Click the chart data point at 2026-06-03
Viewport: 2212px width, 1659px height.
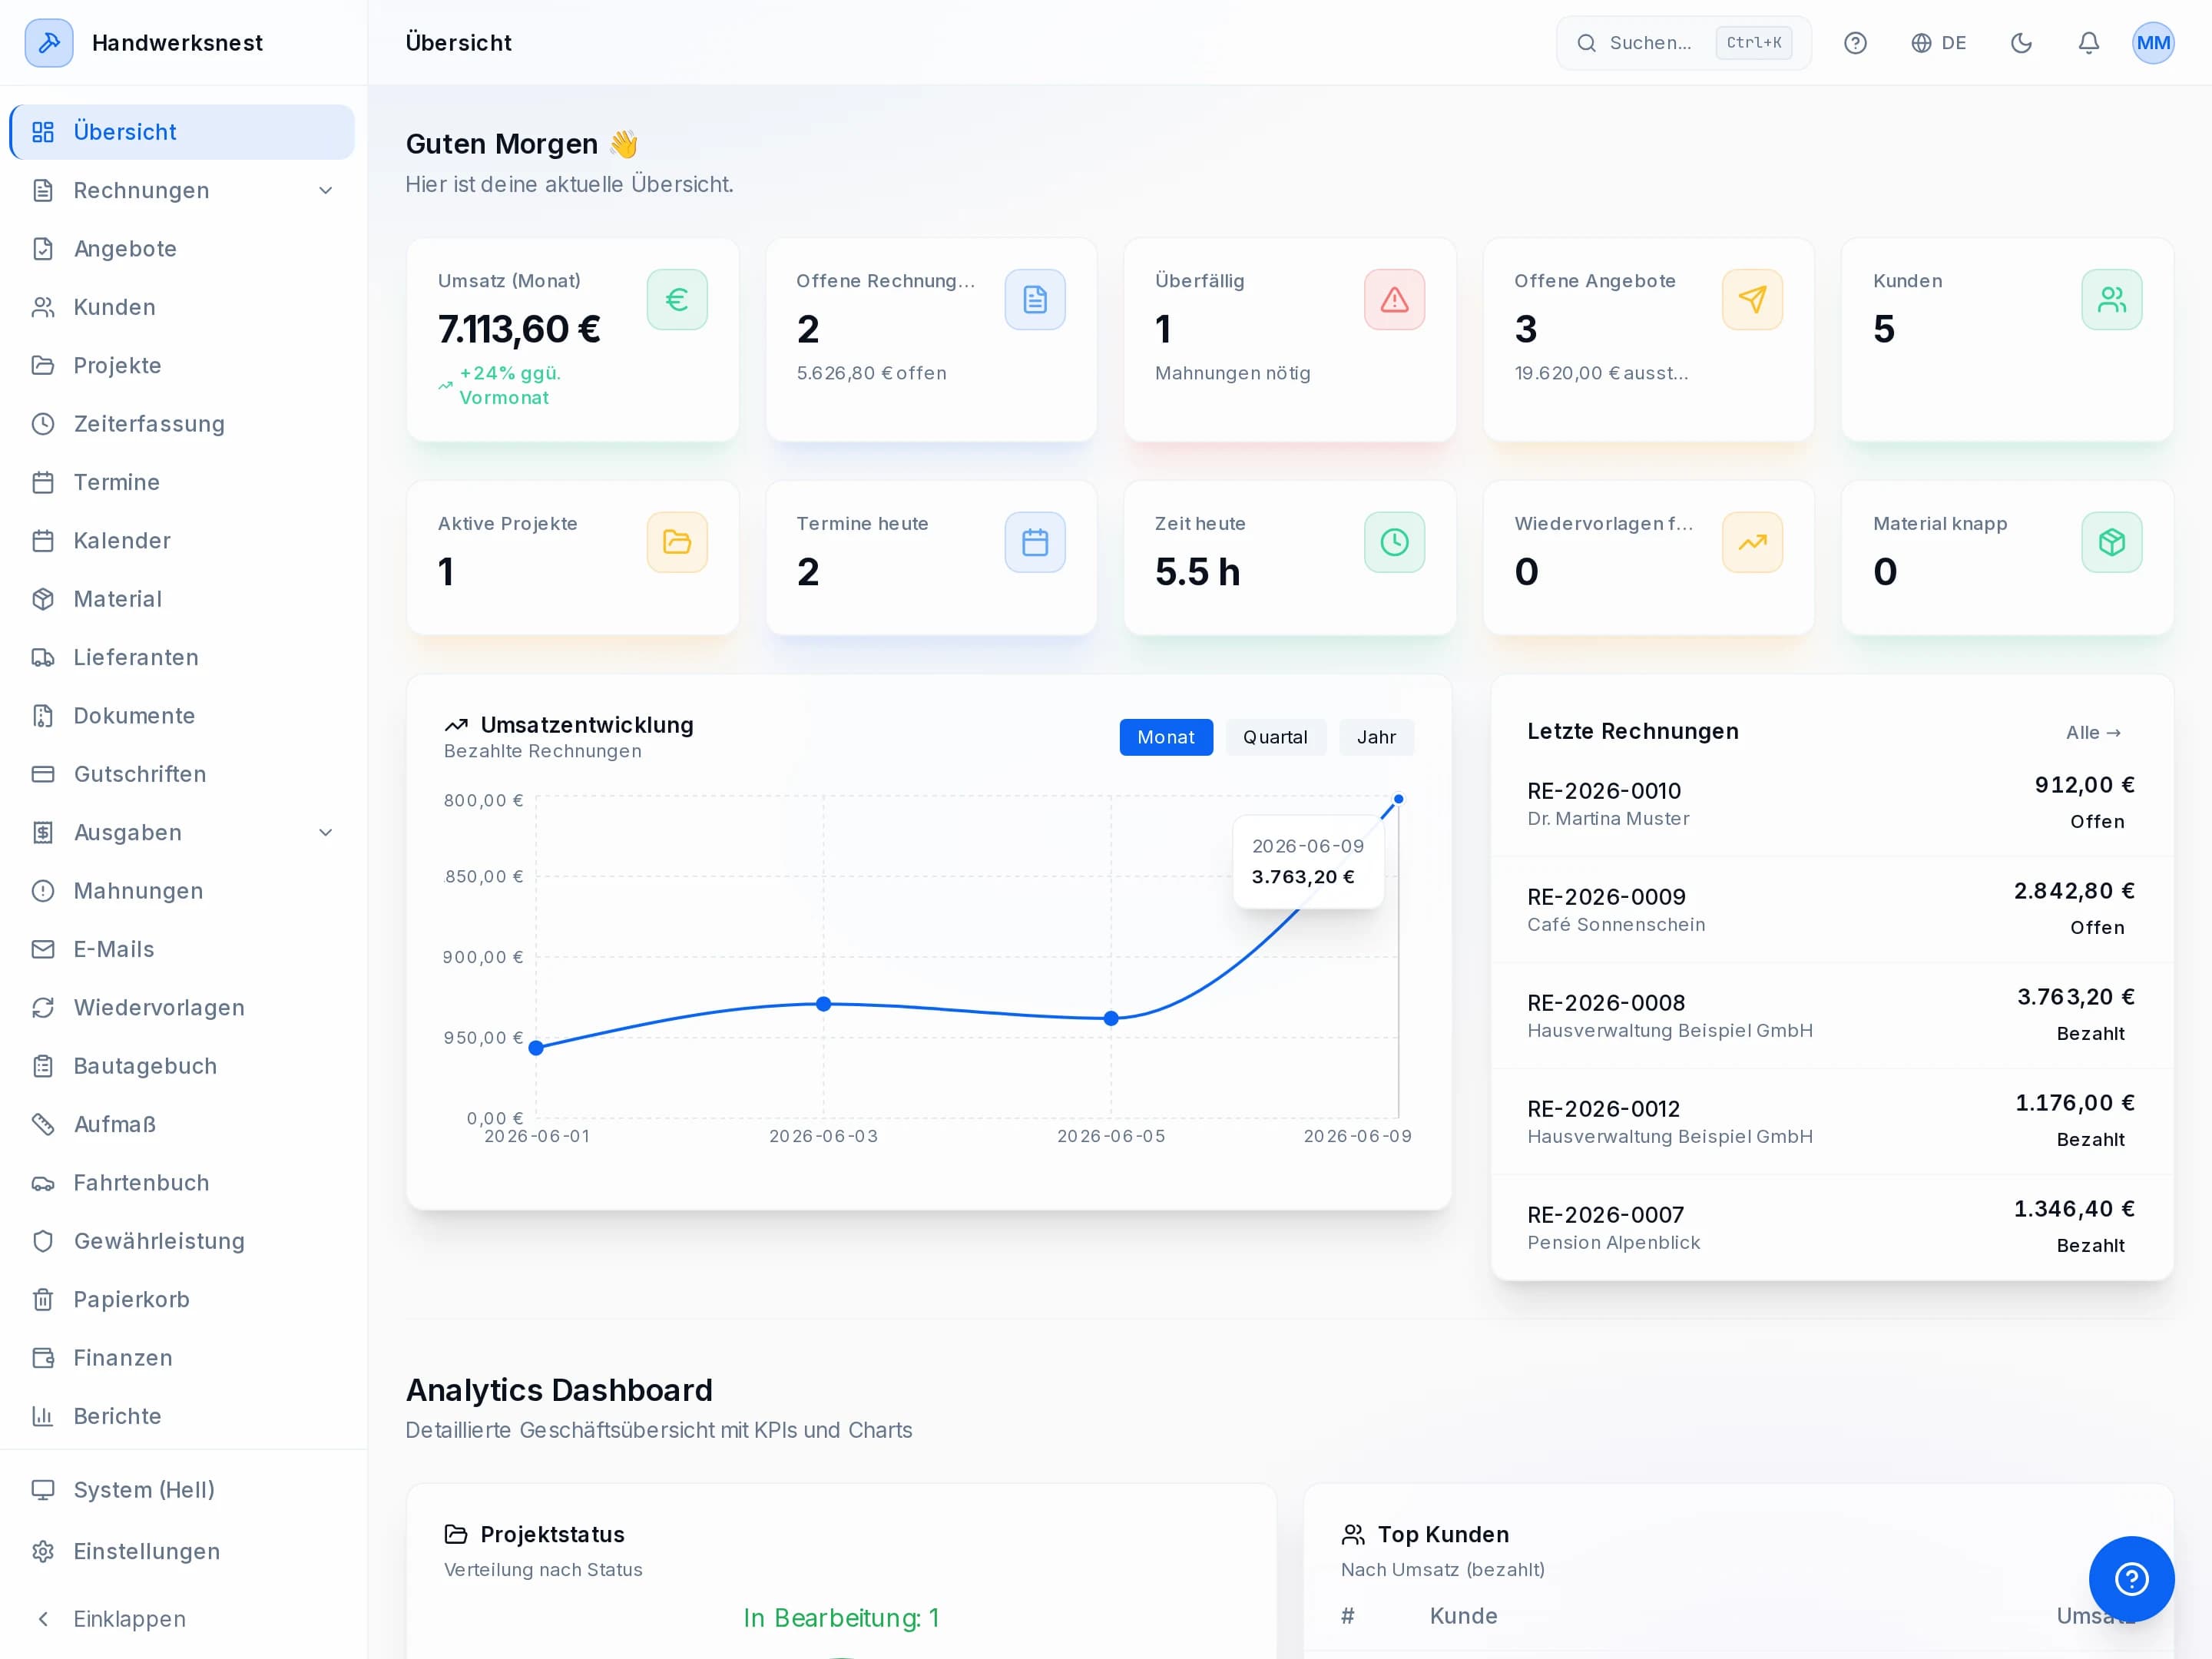click(x=823, y=1004)
